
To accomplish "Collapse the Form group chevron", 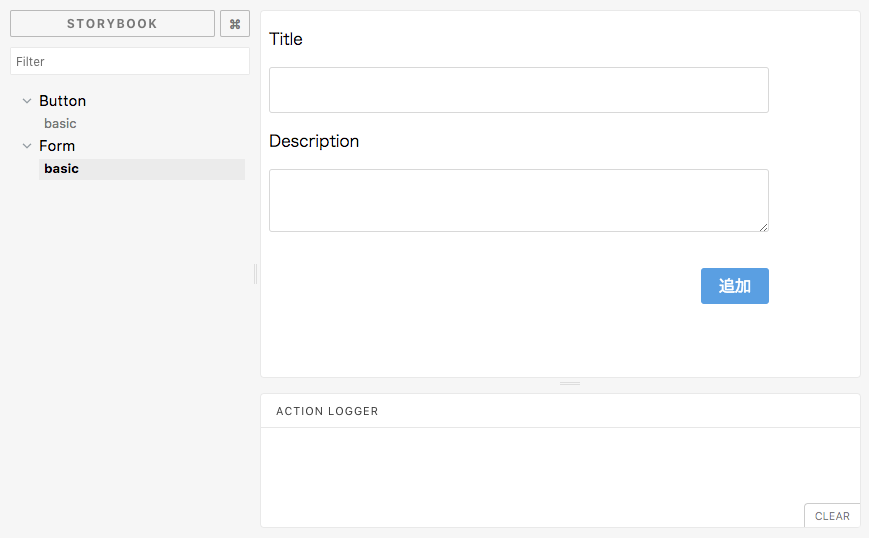I will click(x=27, y=146).
